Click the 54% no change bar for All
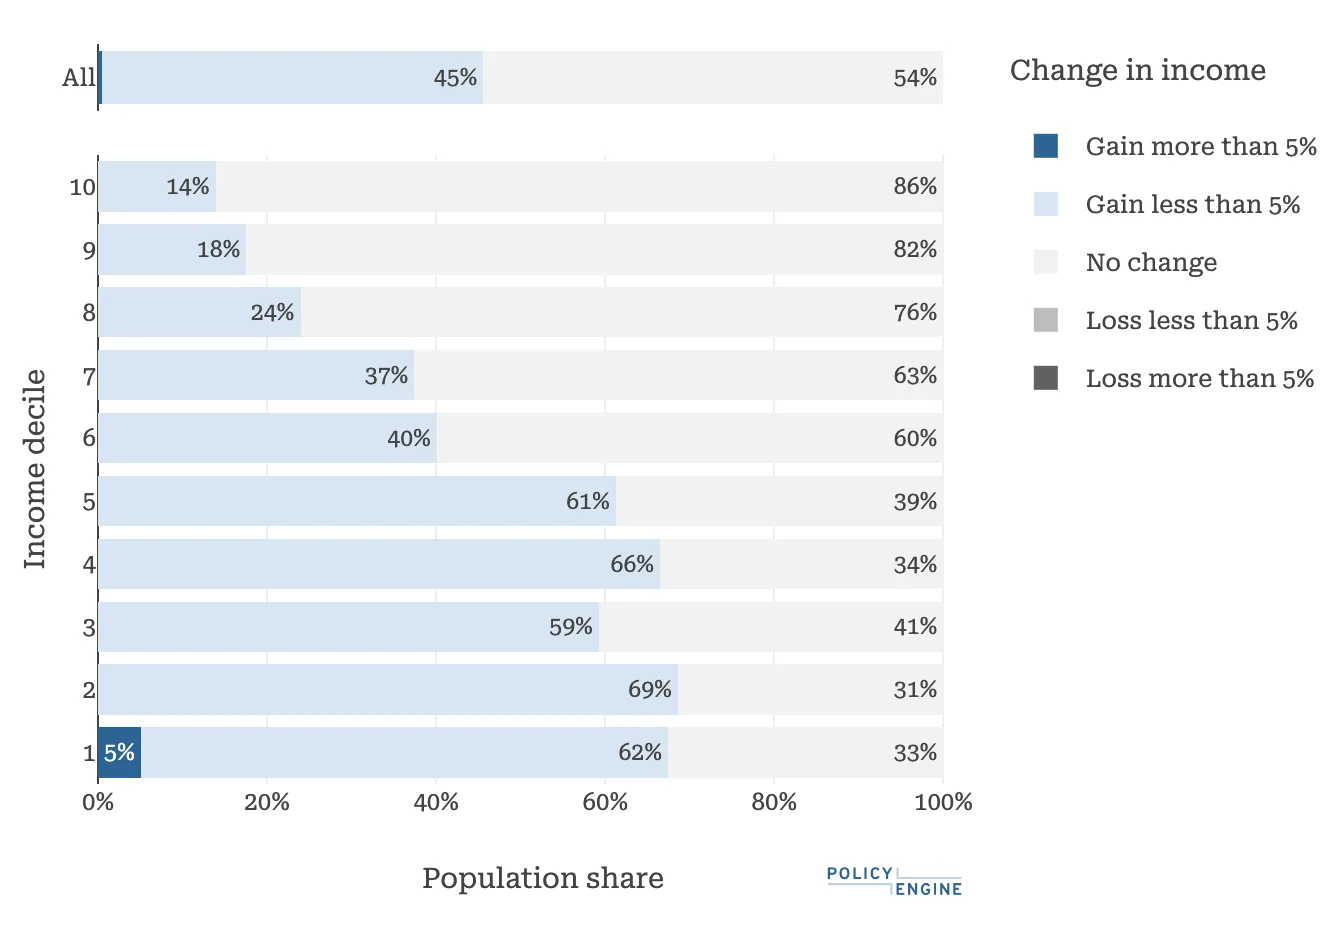1332x932 pixels. (712, 78)
